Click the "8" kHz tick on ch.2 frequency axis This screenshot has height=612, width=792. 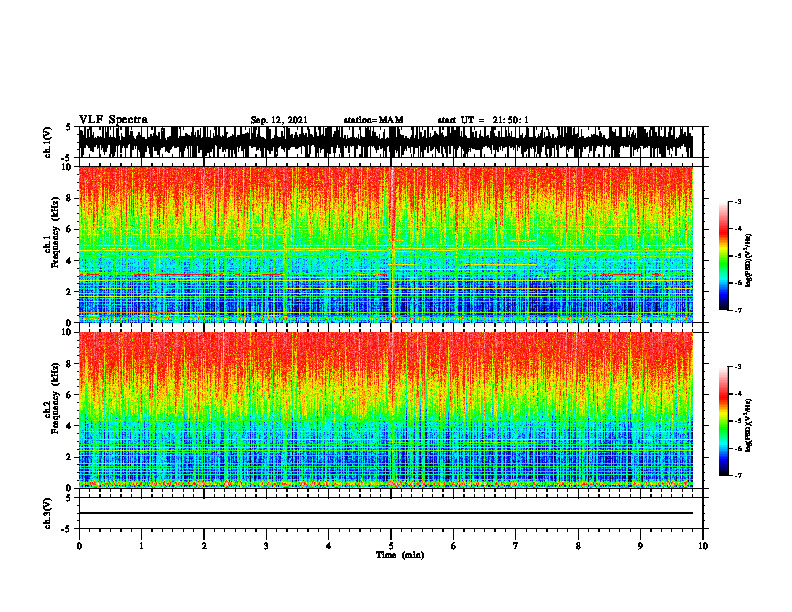(x=70, y=364)
